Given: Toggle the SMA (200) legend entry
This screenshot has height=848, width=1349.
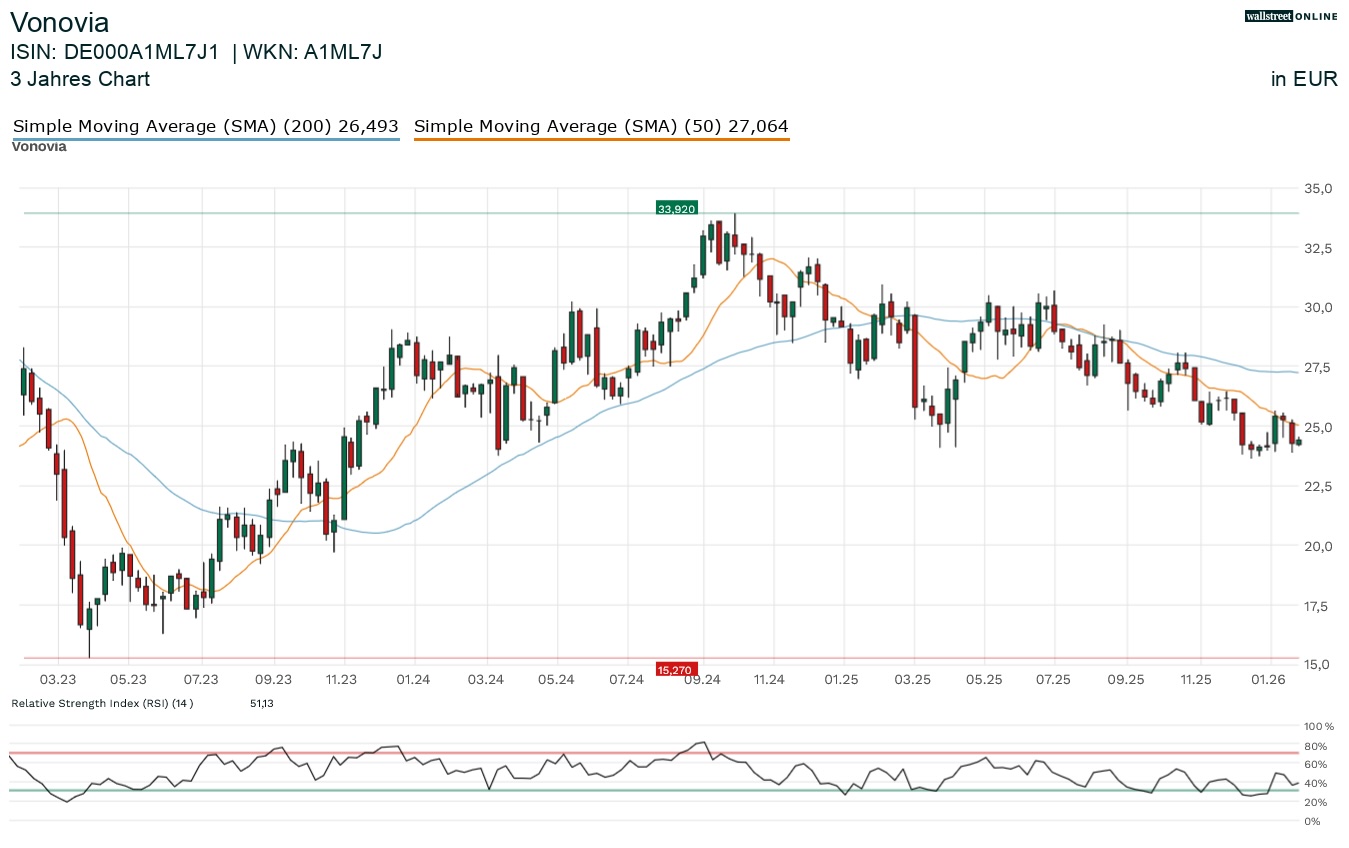Looking at the screenshot, I should click(205, 126).
